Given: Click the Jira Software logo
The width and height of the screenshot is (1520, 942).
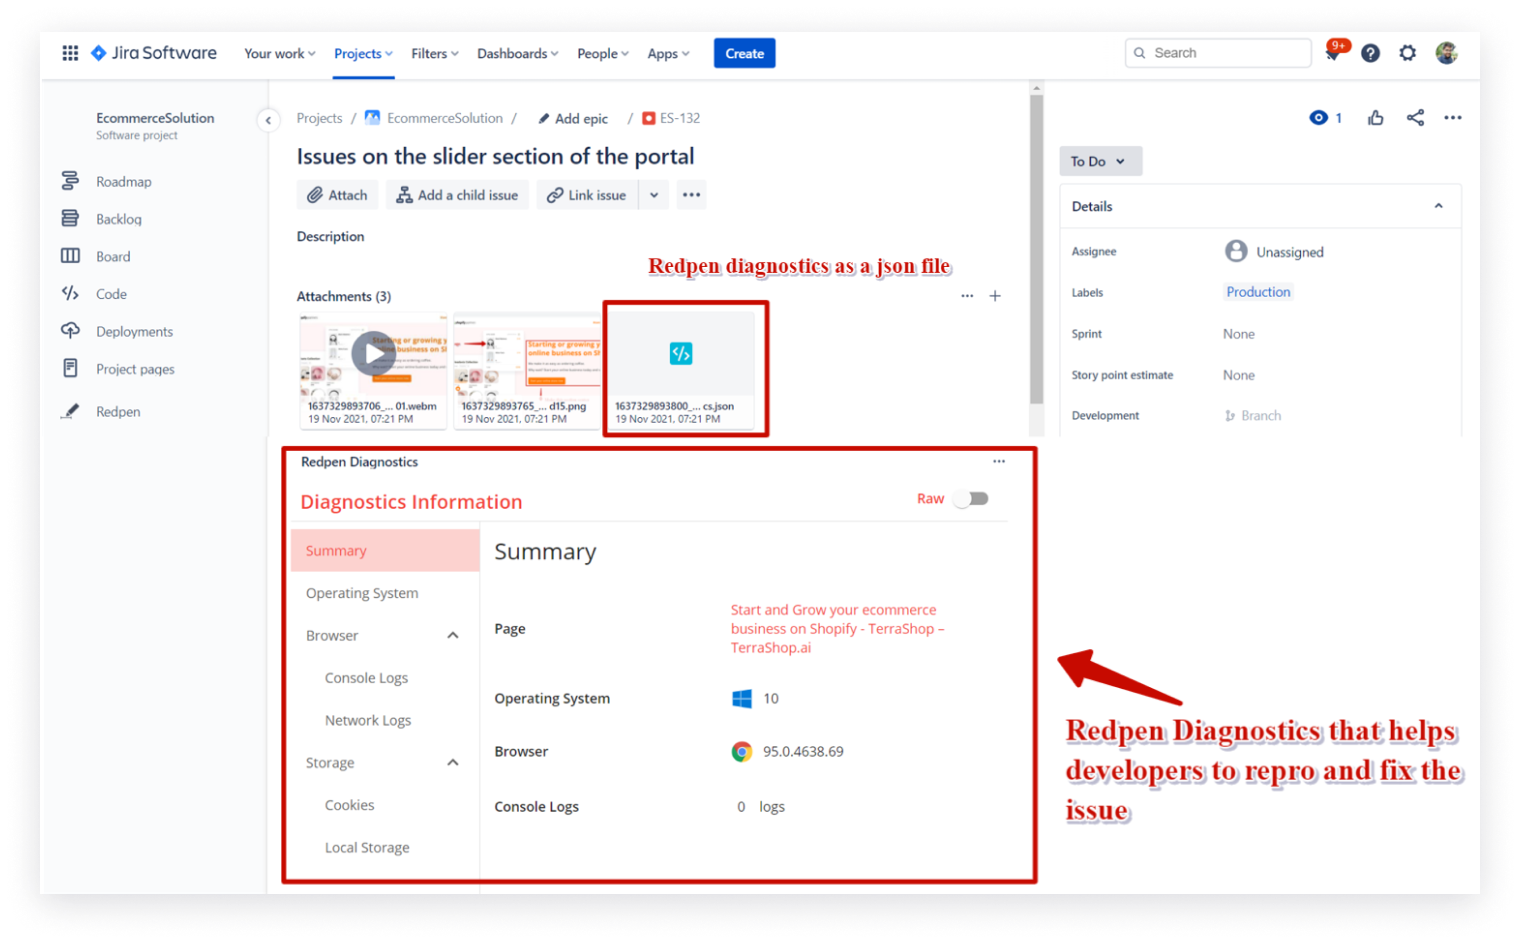Looking at the screenshot, I should (154, 53).
